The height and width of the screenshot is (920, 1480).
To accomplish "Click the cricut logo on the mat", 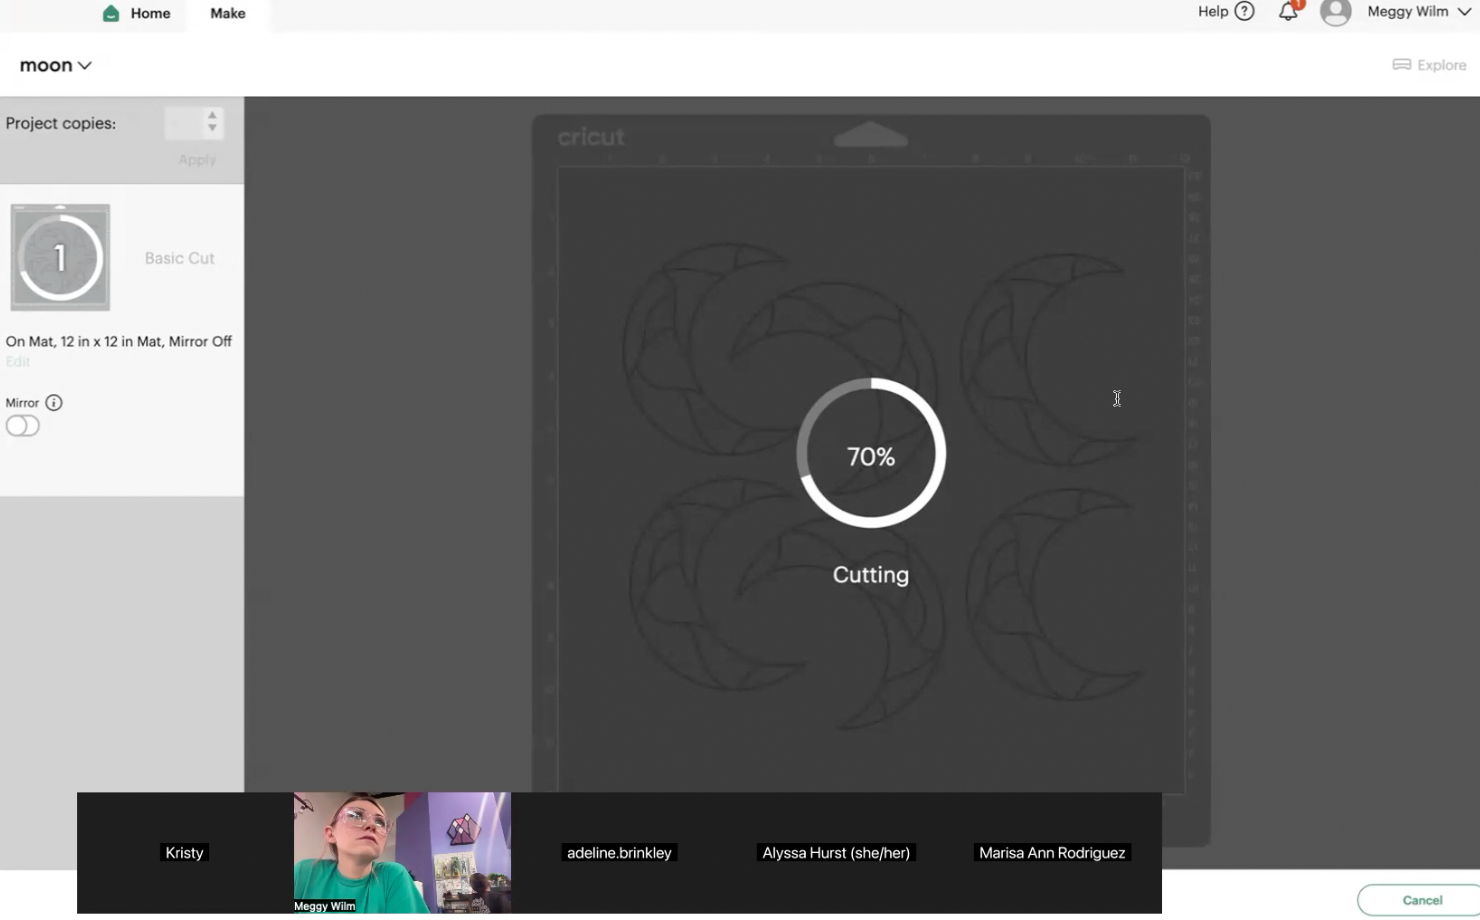I will pyautogui.click(x=591, y=137).
